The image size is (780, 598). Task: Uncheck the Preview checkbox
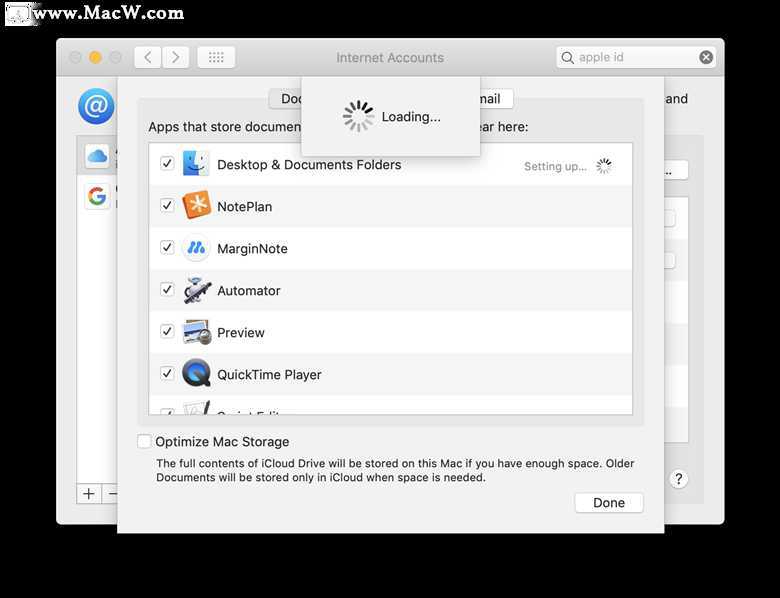coord(167,331)
